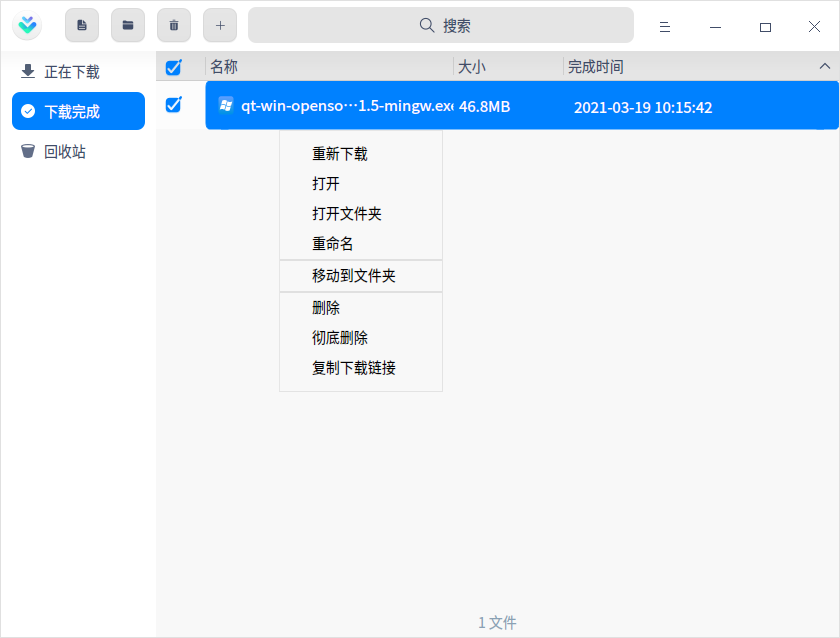Open the containing folder via toolbar folder icon

point(128,25)
